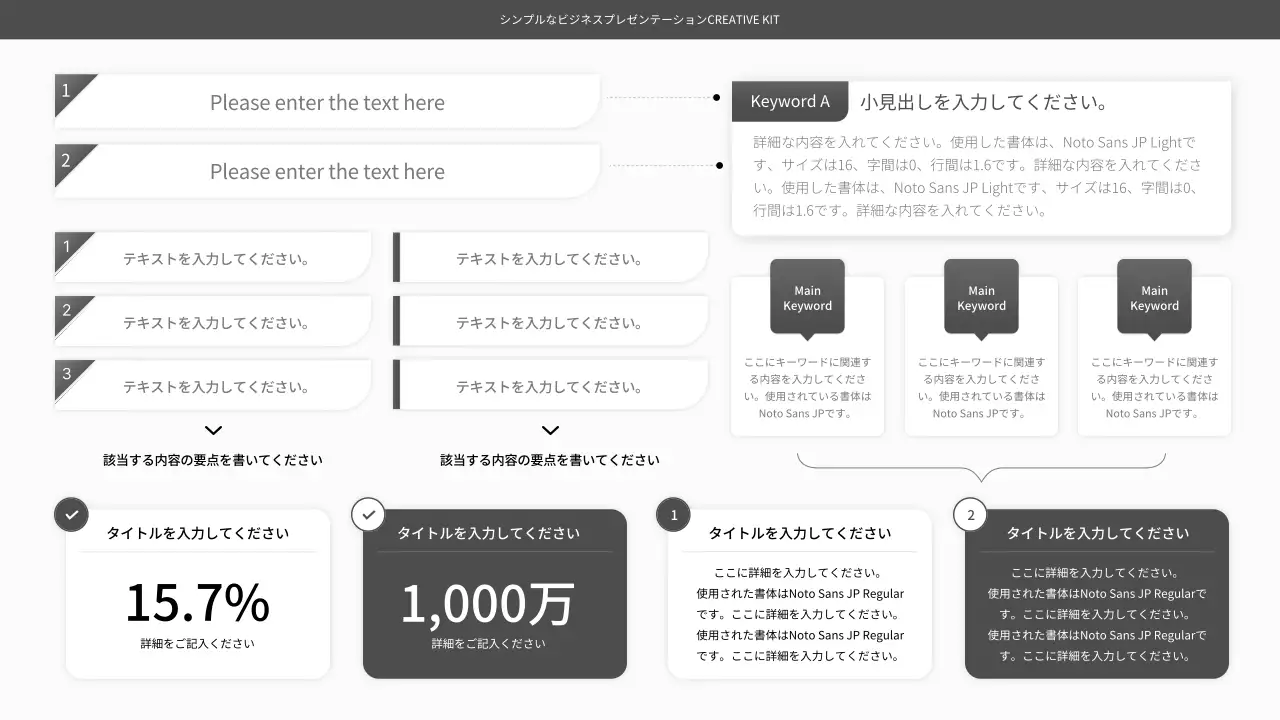This screenshot has width=1280, height=720.
Task: Click the corner ribbon numbered 2 below it
Action: (x=67, y=163)
